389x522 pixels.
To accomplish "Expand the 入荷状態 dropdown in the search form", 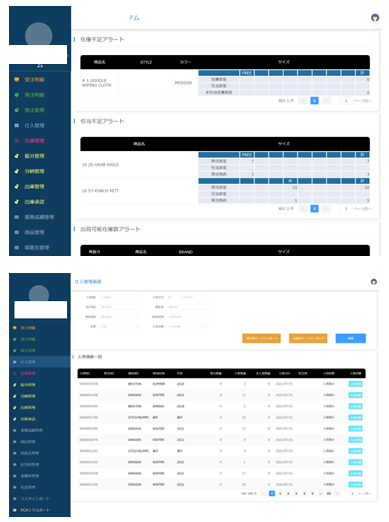I will (x=188, y=327).
